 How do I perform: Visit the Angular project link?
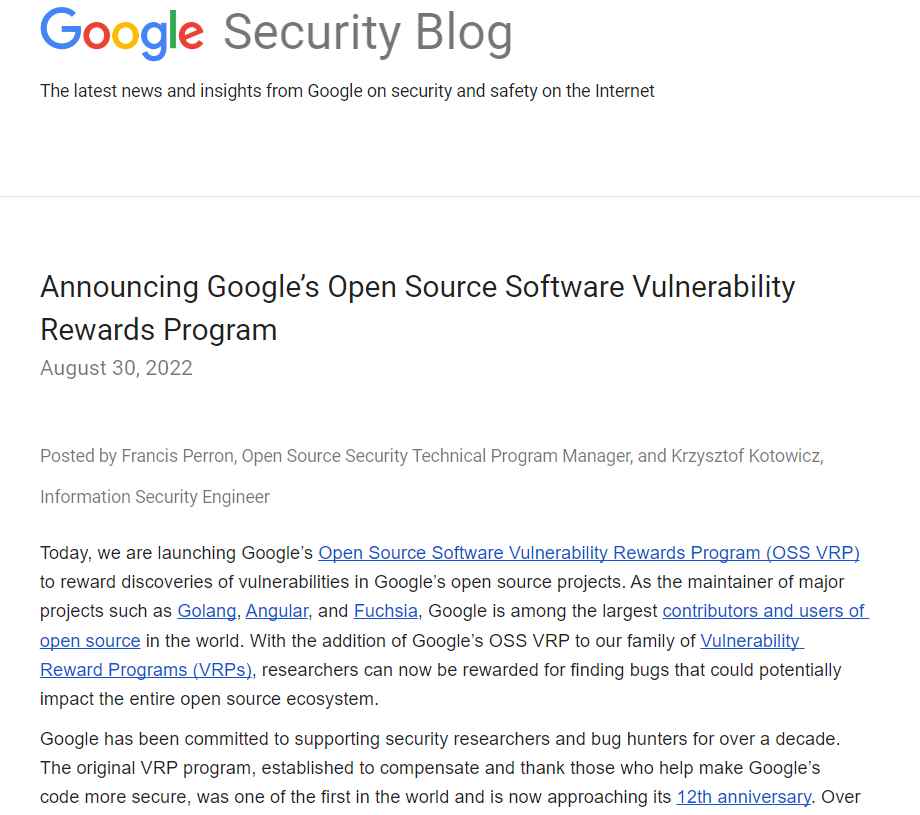[x=276, y=611]
